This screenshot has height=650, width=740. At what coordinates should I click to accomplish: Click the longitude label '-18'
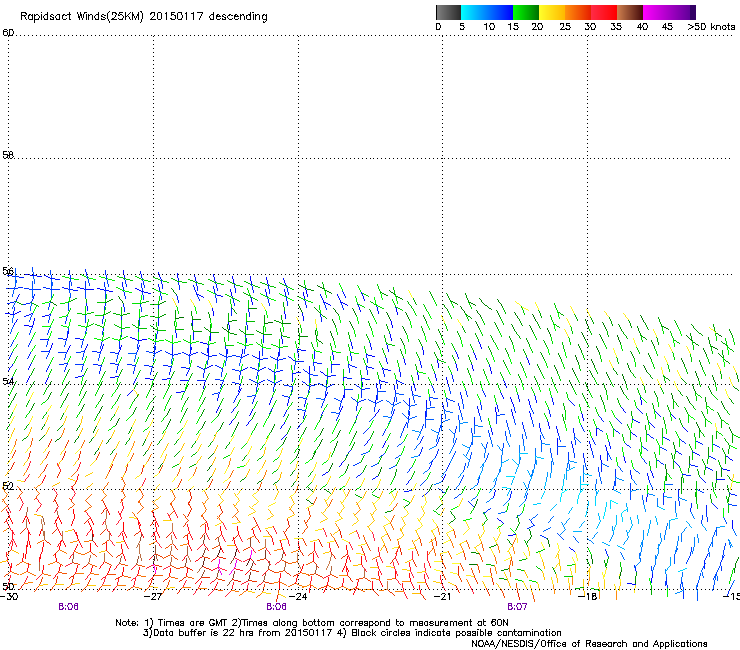[588, 597]
